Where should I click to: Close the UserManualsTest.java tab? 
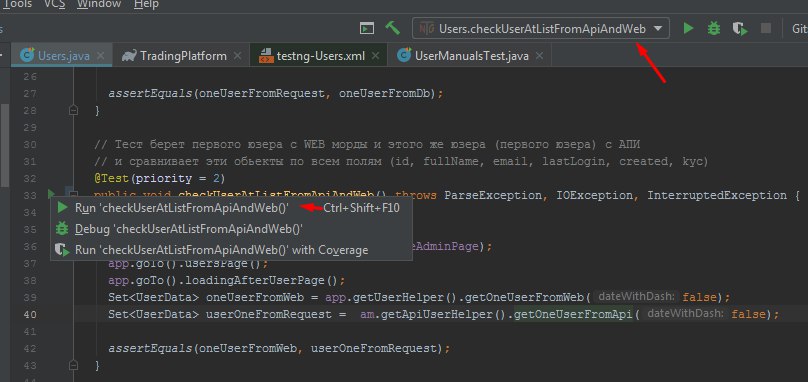(540, 56)
